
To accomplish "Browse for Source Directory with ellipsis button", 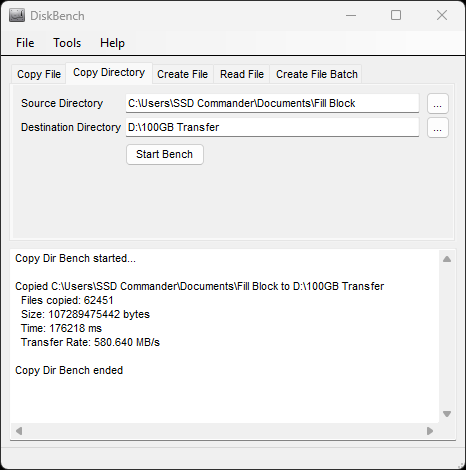I will [438, 104].
